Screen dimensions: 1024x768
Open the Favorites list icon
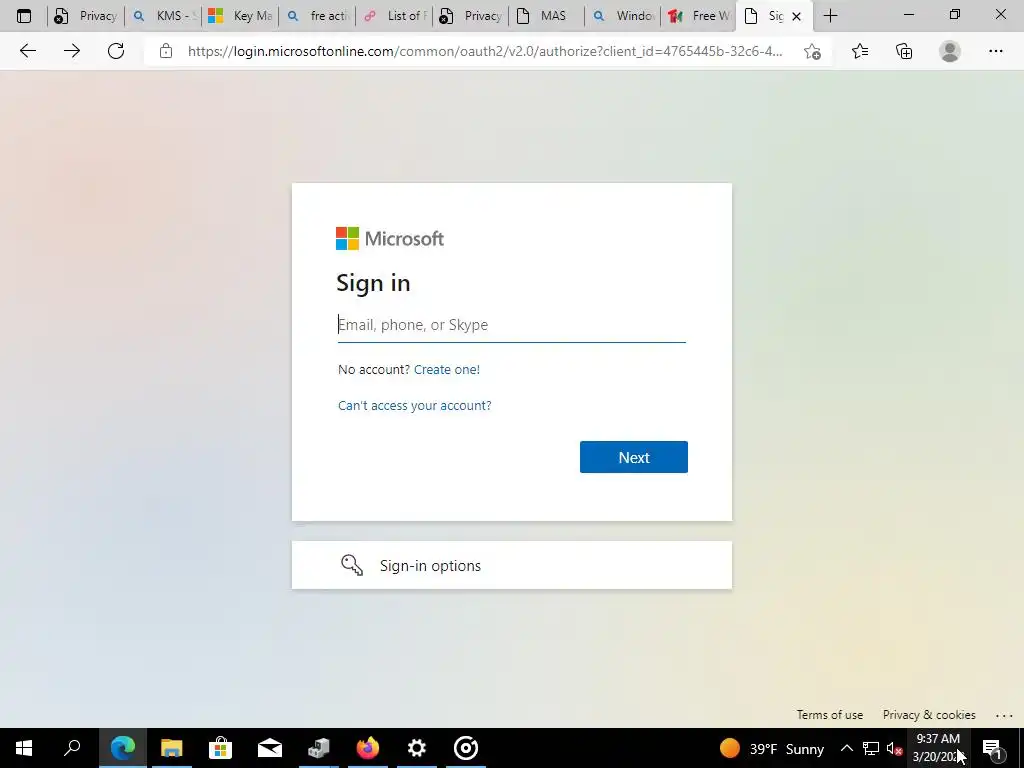(860, 51)
